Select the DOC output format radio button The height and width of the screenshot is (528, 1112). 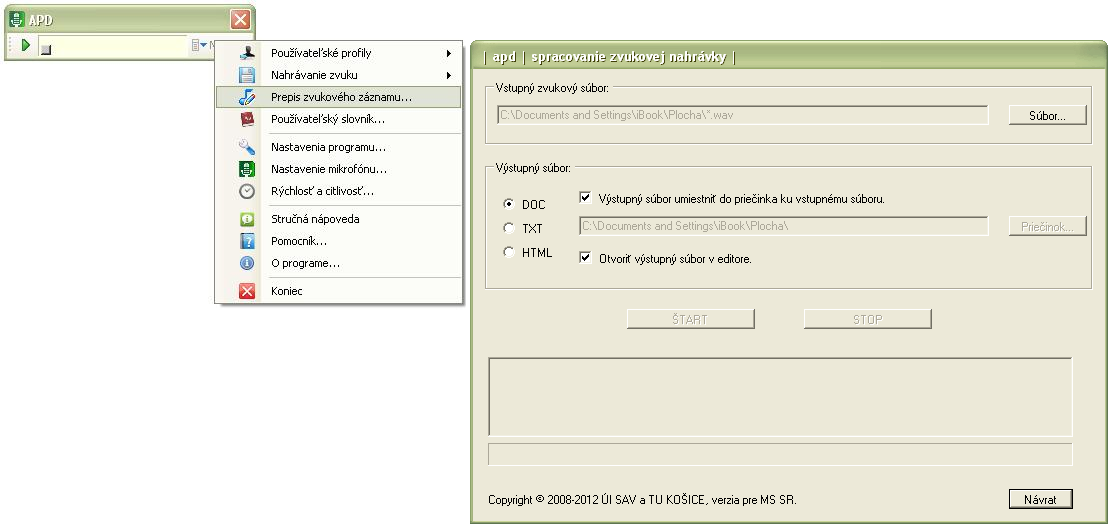point(508,204)
